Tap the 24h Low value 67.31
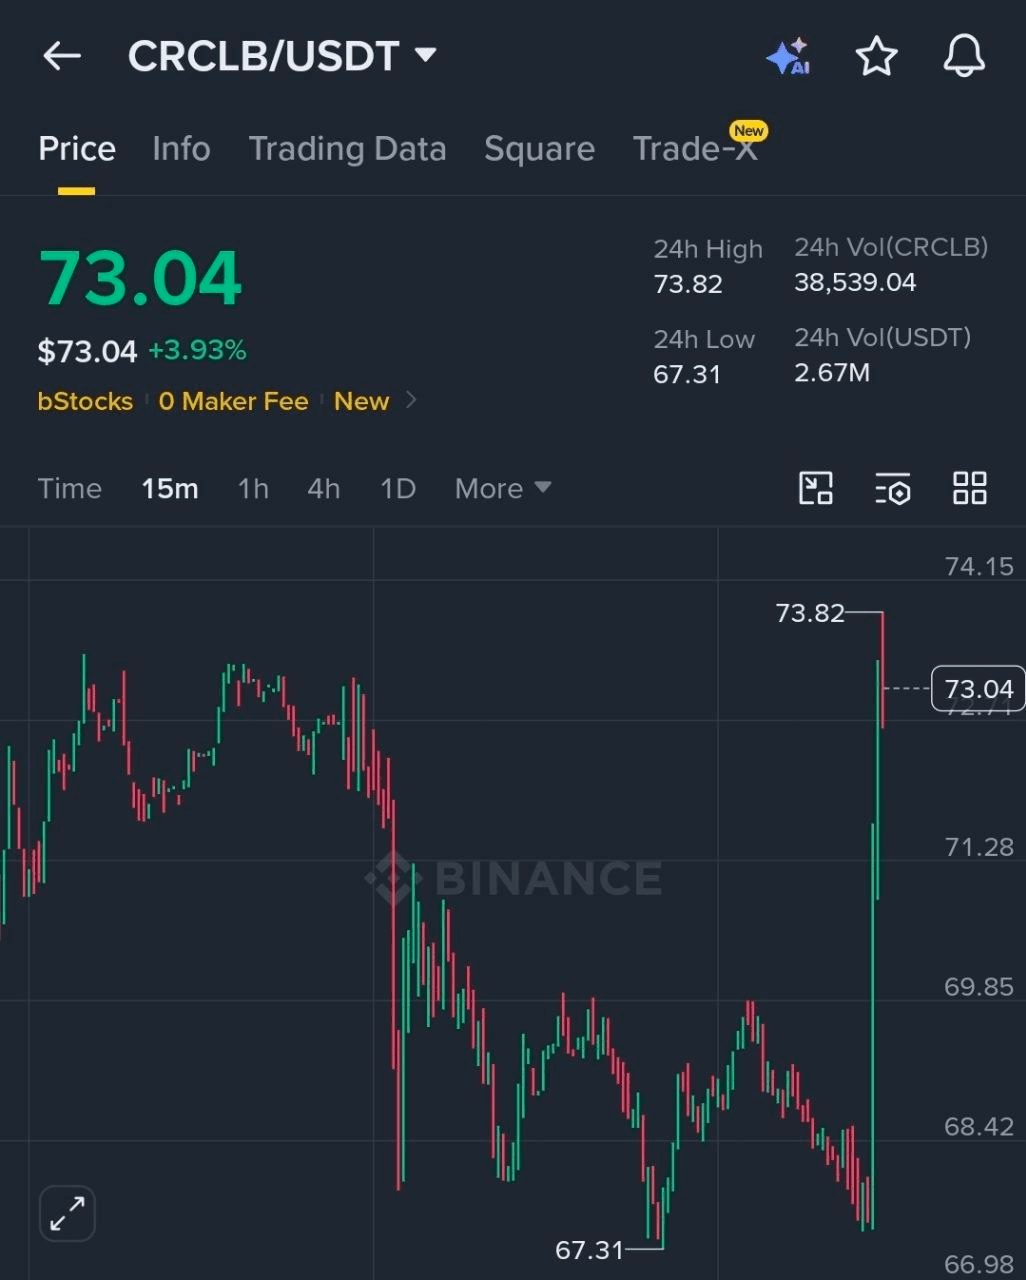The height and width of the screenshot is (1280, 1026). 687,374
